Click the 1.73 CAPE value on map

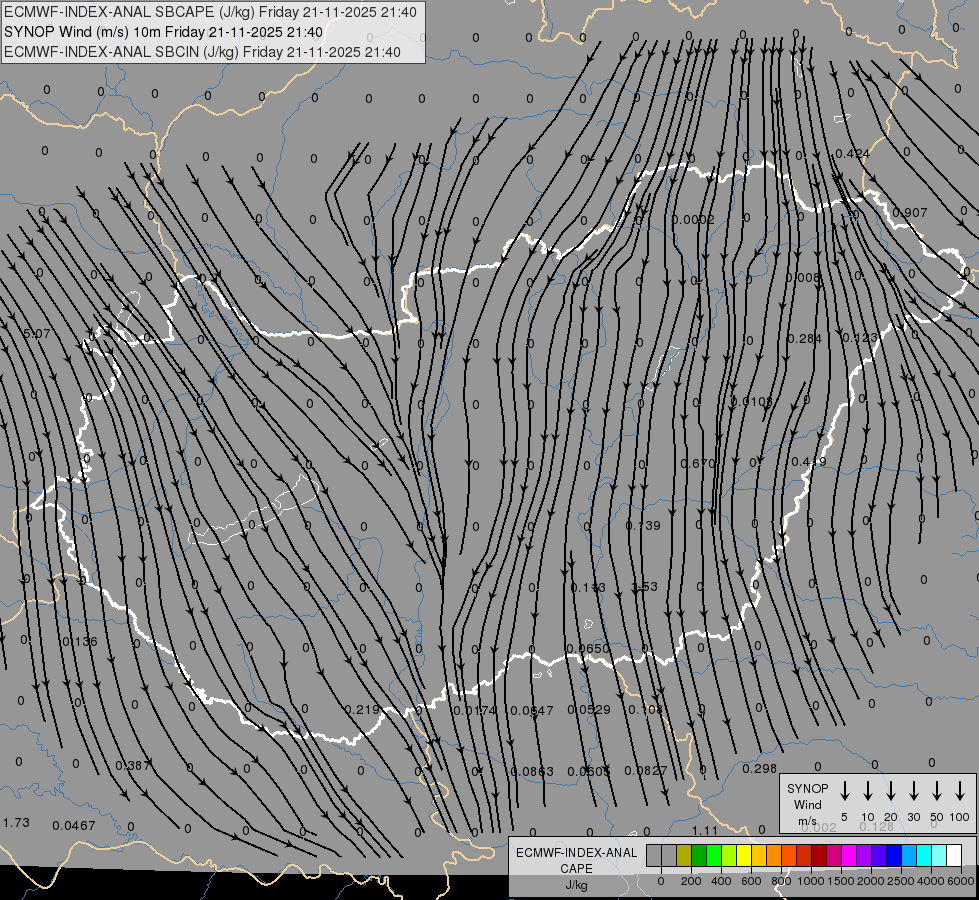point(16,823)
